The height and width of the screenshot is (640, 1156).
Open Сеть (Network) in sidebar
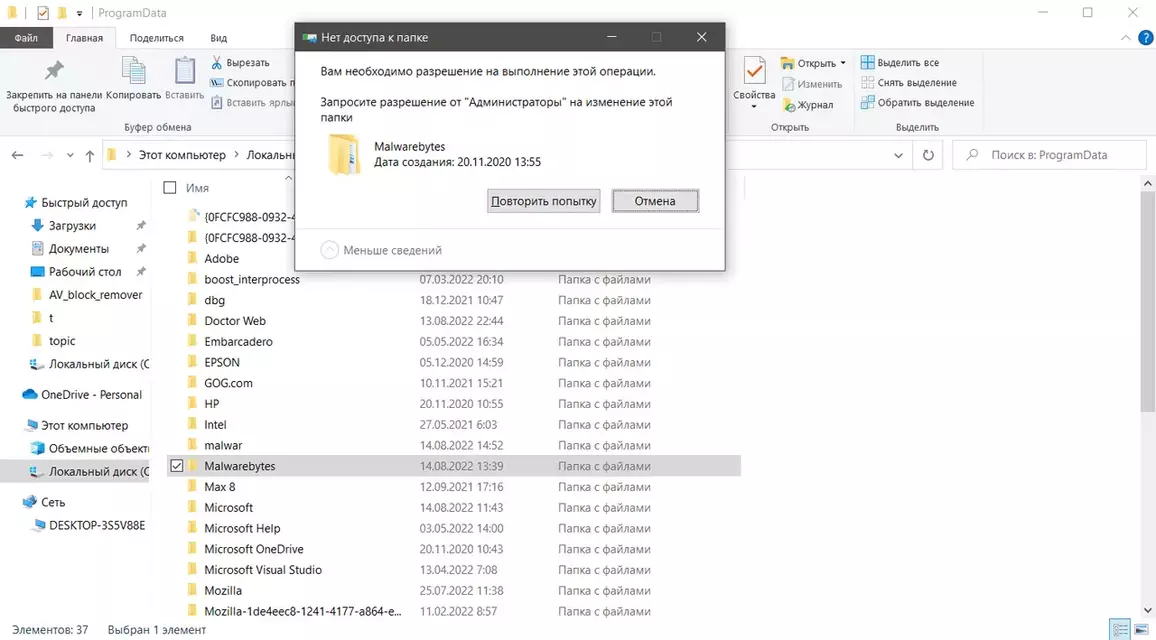pyautogui.click(x=44, y=502)
